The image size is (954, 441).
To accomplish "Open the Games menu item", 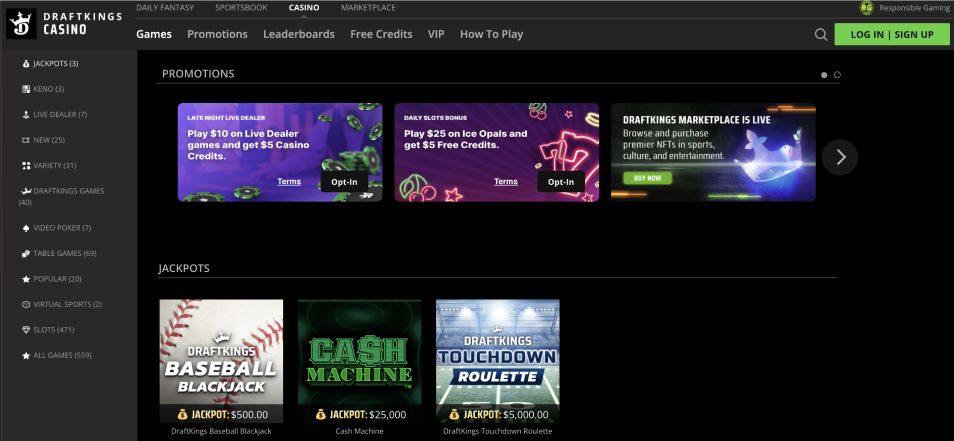I will tap(154, 34).
